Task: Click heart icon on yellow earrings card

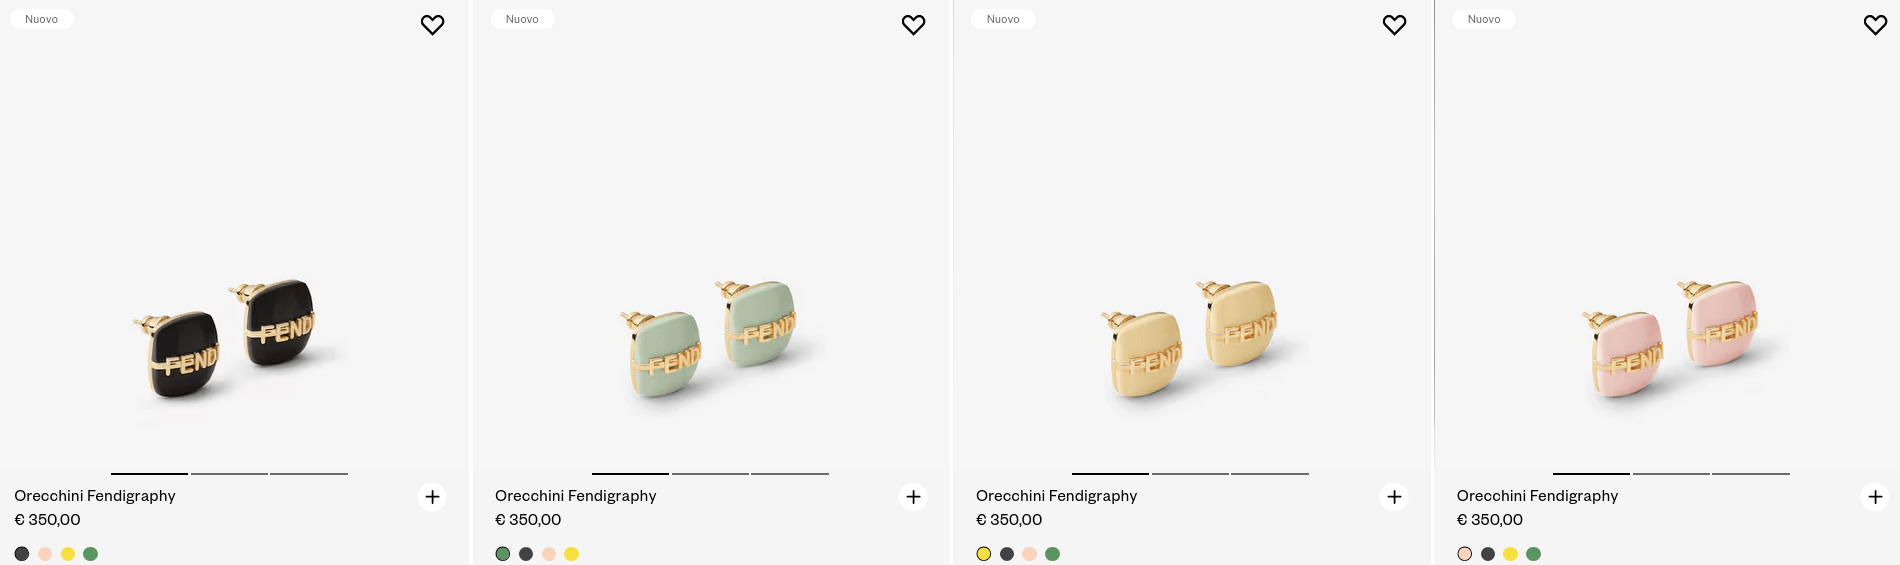Action: [1394, 25]
